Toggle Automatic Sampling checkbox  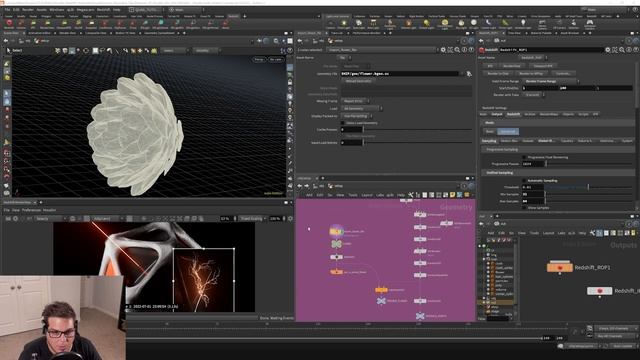(x=524, y=180)
